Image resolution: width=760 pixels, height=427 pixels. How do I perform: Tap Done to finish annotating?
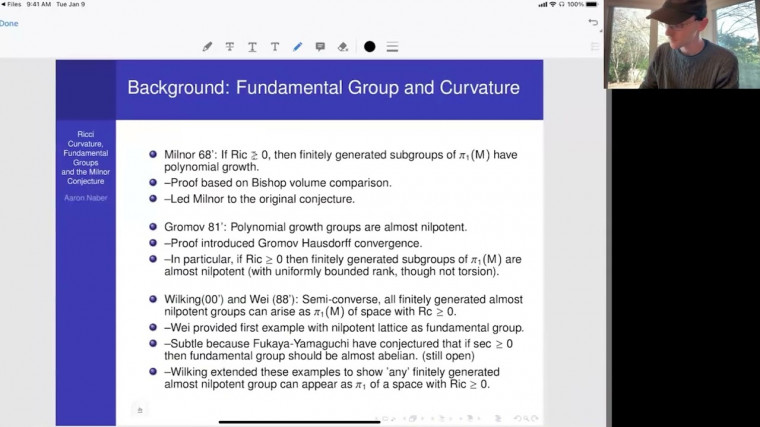tap(9, 23)
